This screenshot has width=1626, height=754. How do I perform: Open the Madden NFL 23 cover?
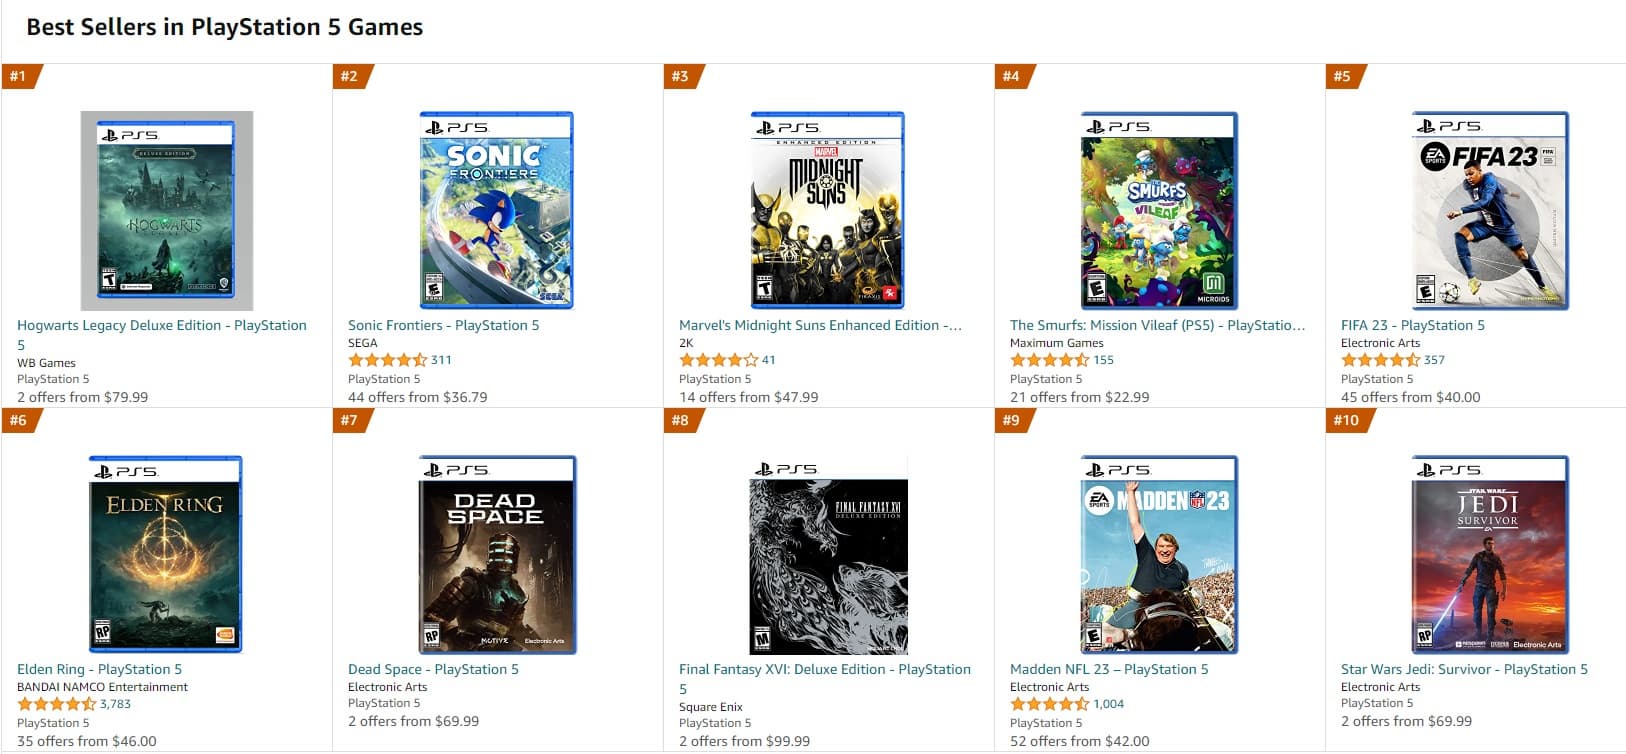(x=1158, y=554)
